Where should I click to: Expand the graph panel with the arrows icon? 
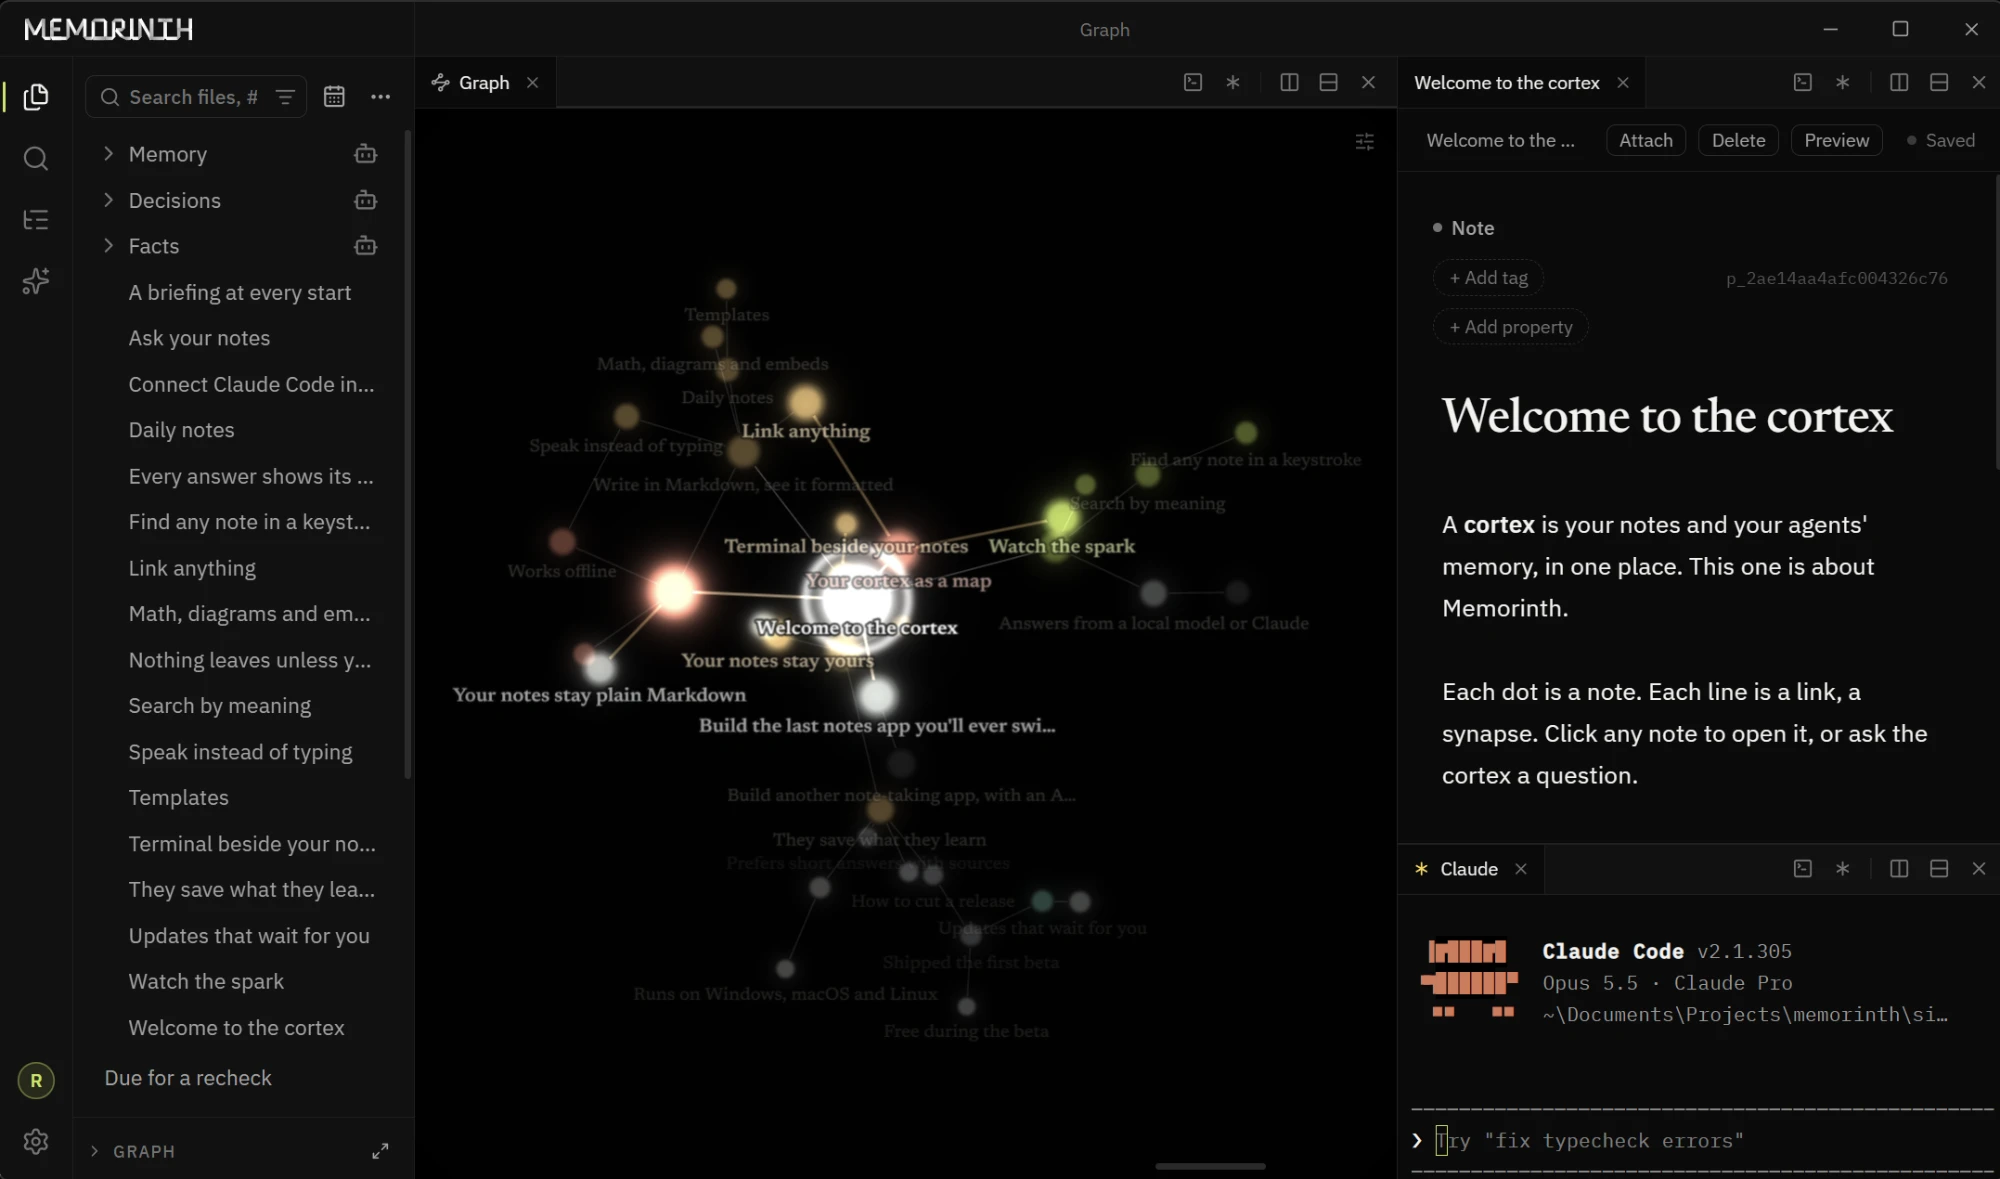coord(380,1151)
